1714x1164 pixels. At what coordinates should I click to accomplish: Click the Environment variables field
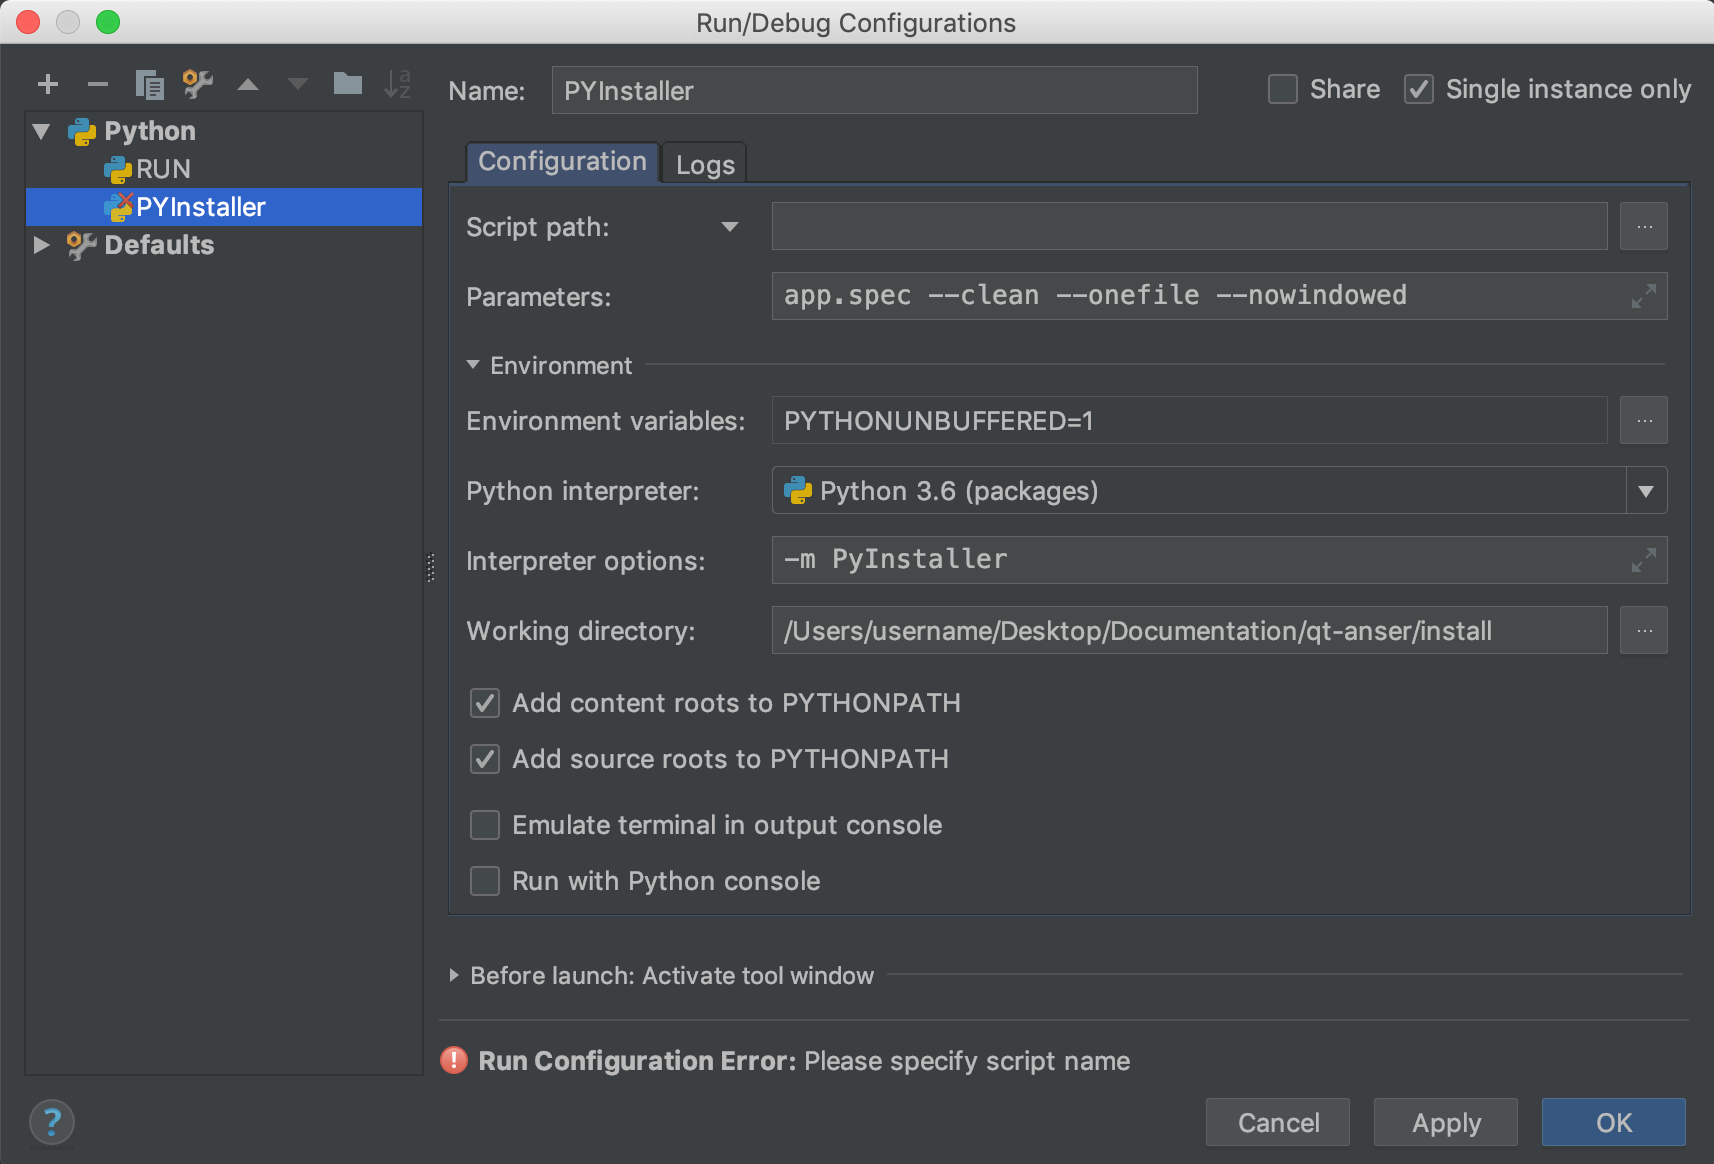1189,420
